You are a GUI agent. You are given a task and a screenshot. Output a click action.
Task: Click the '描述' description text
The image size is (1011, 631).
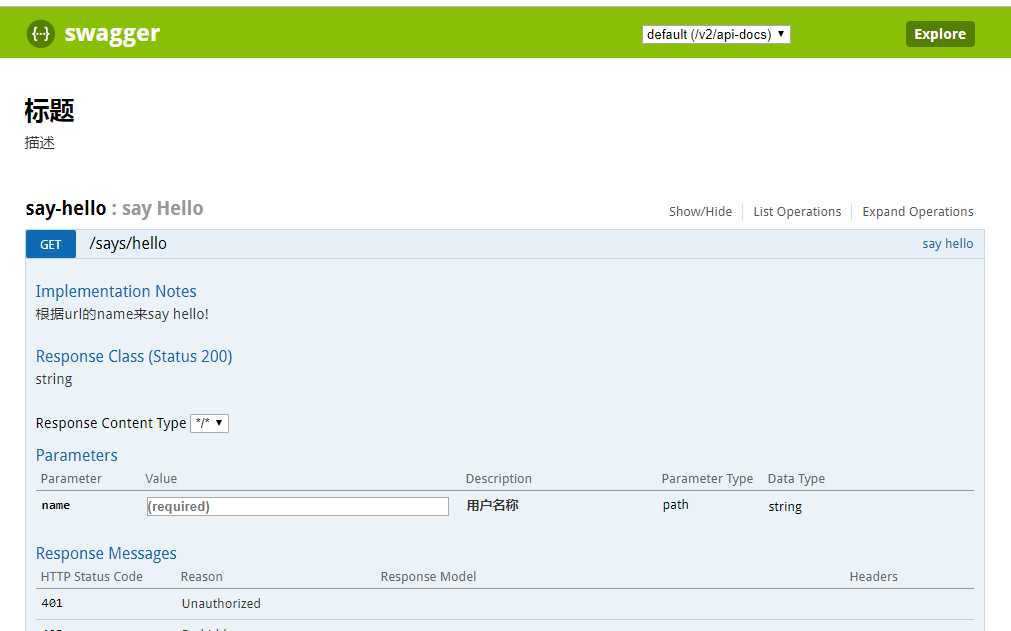[x=39, y=142]
